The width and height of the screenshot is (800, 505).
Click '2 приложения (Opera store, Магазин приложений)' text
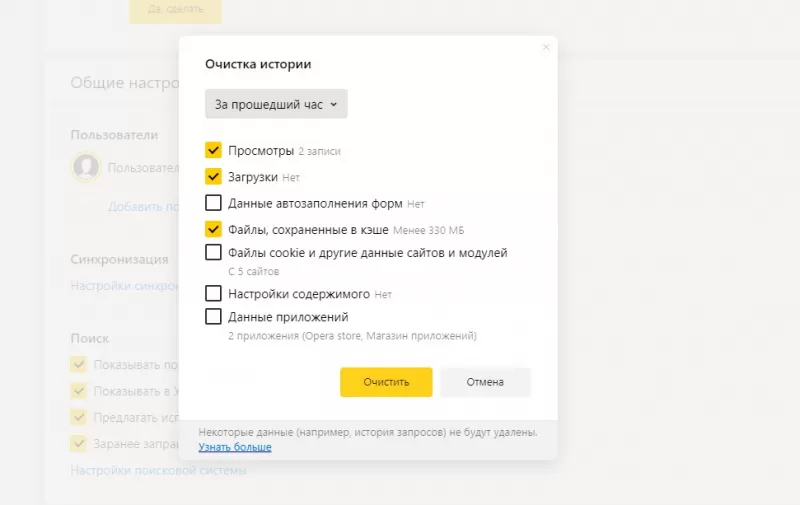(353, 336)
